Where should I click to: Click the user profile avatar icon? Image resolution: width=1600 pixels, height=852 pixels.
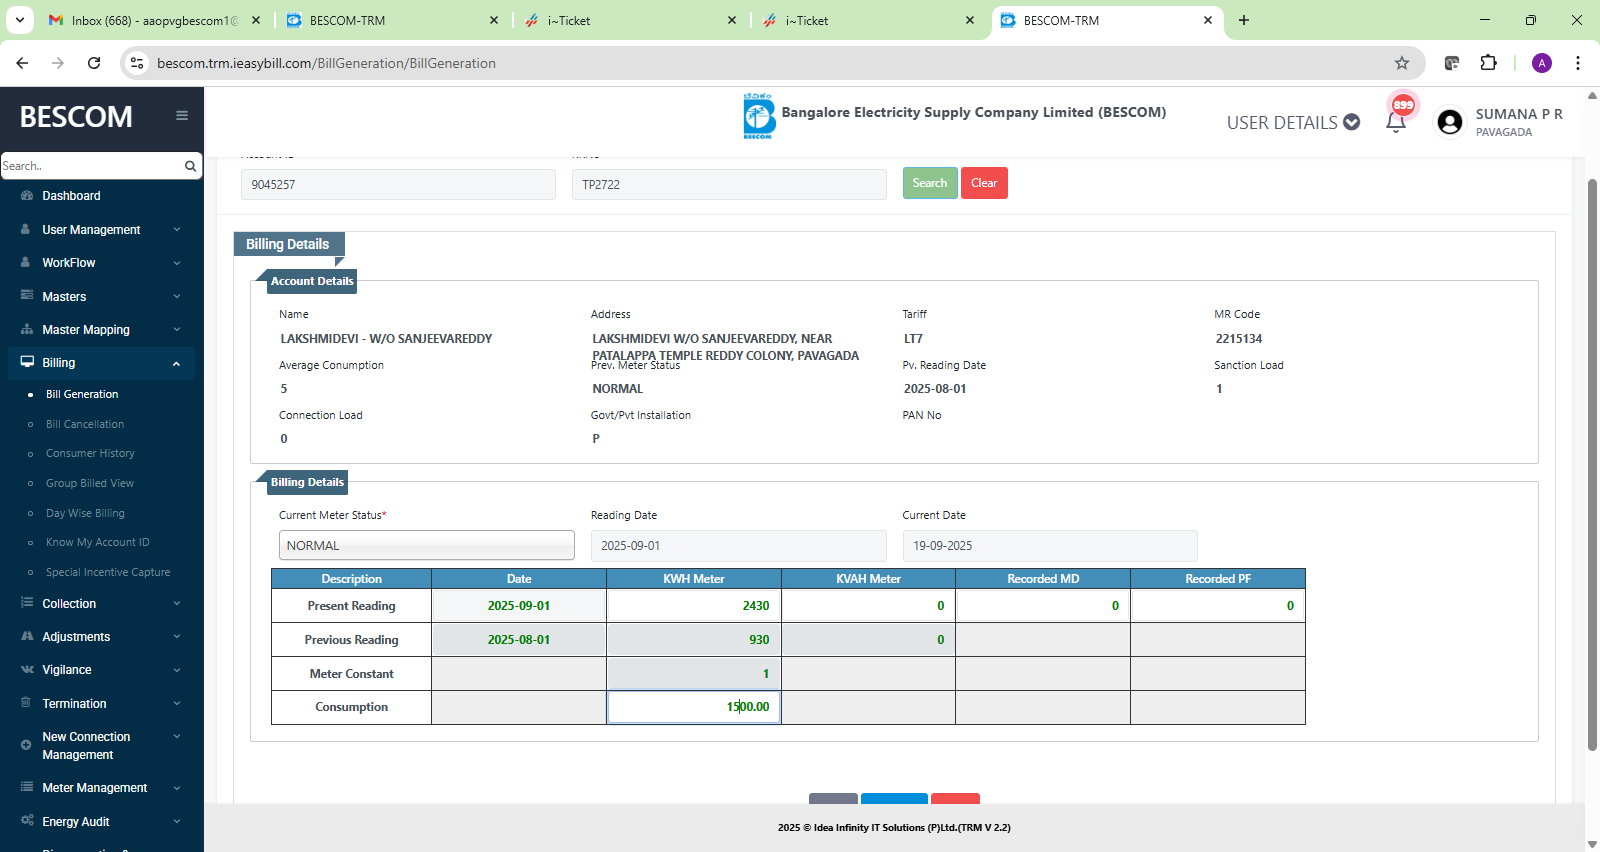tap(1449, 122)
